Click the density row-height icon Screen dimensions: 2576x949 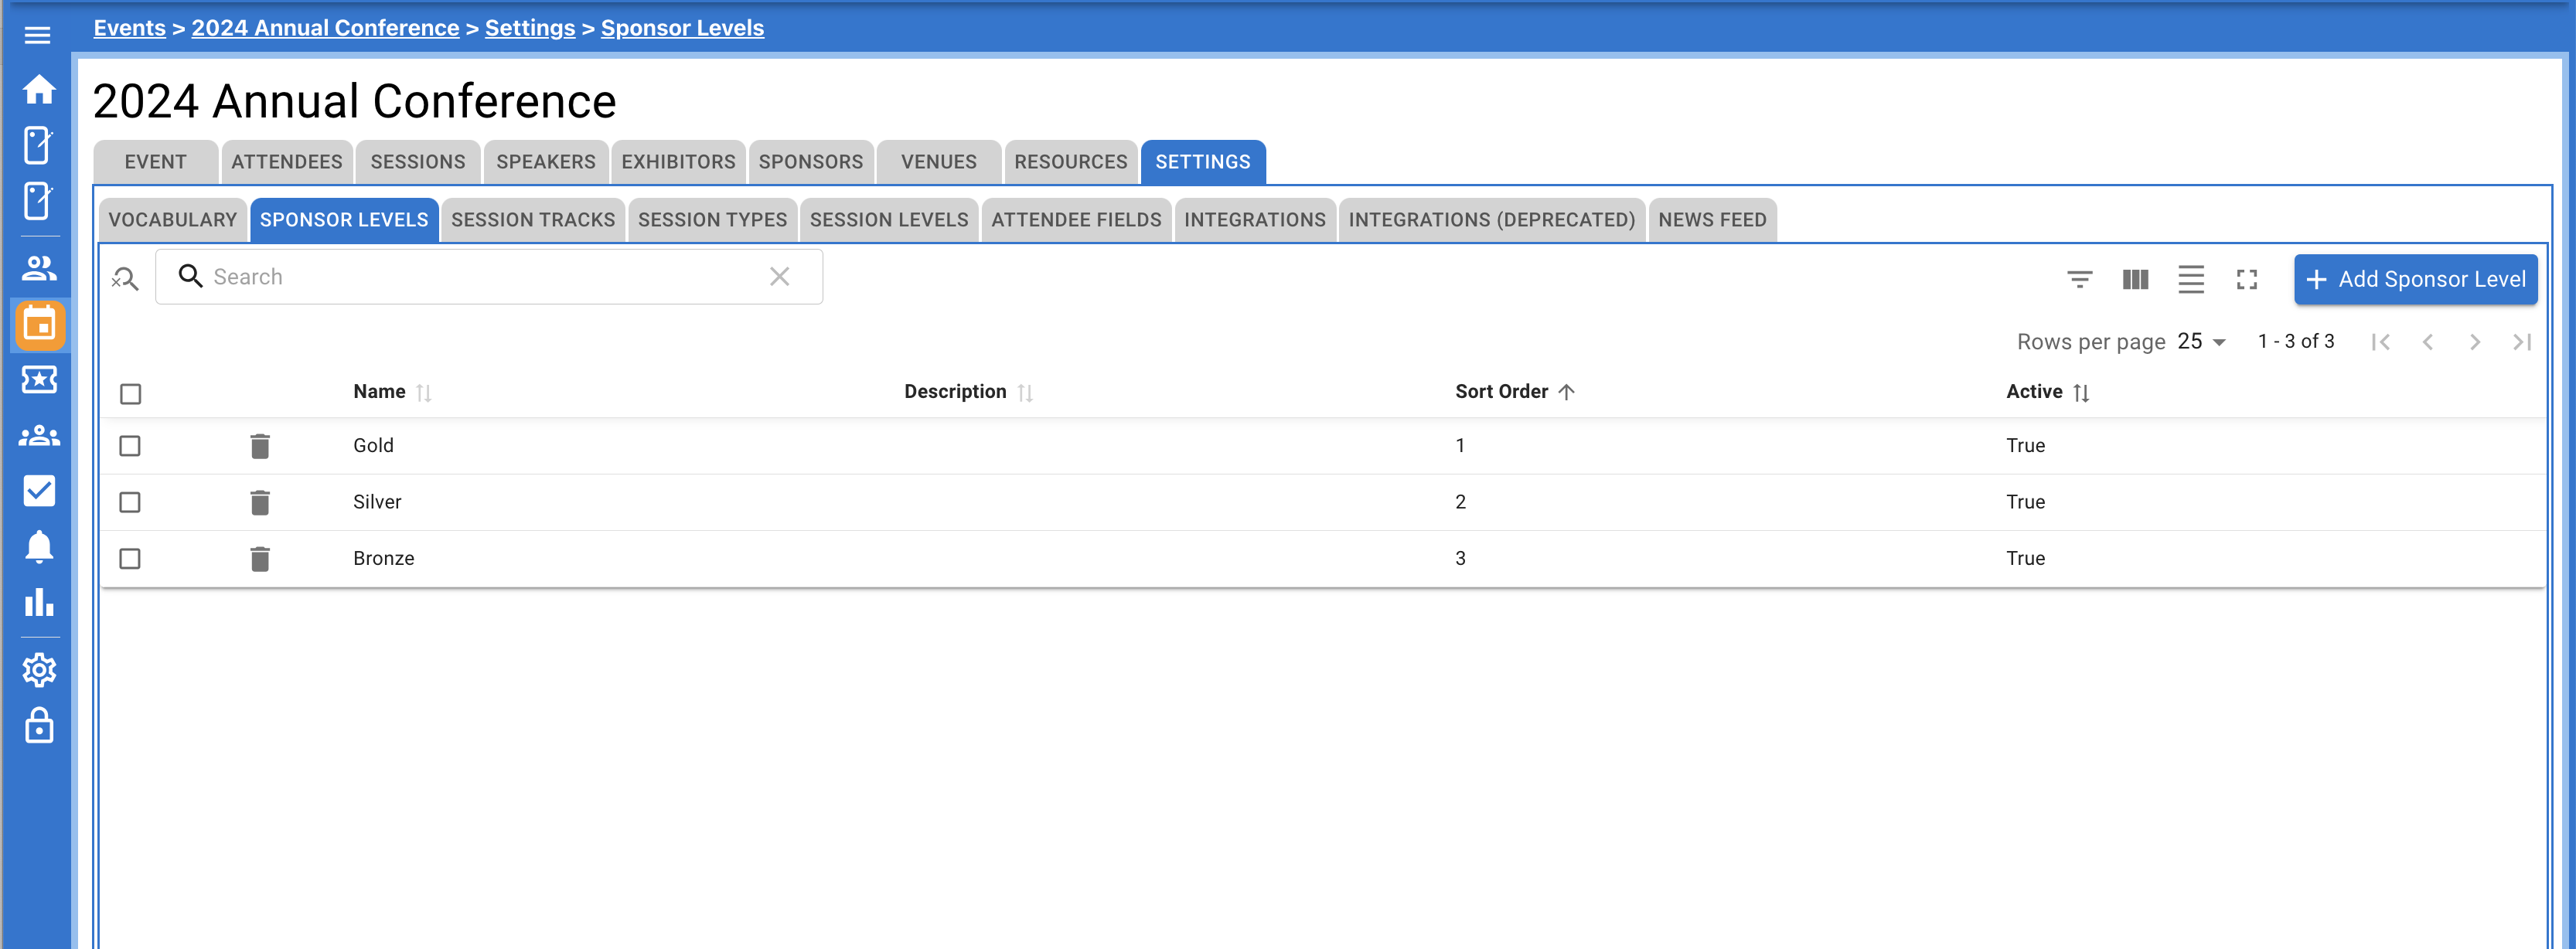click(x=2191, y=280)
